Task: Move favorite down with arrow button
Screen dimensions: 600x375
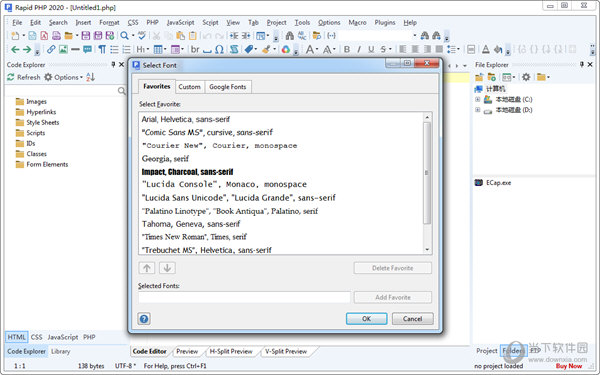Action: pyautogui.click(x=167, y=268)
